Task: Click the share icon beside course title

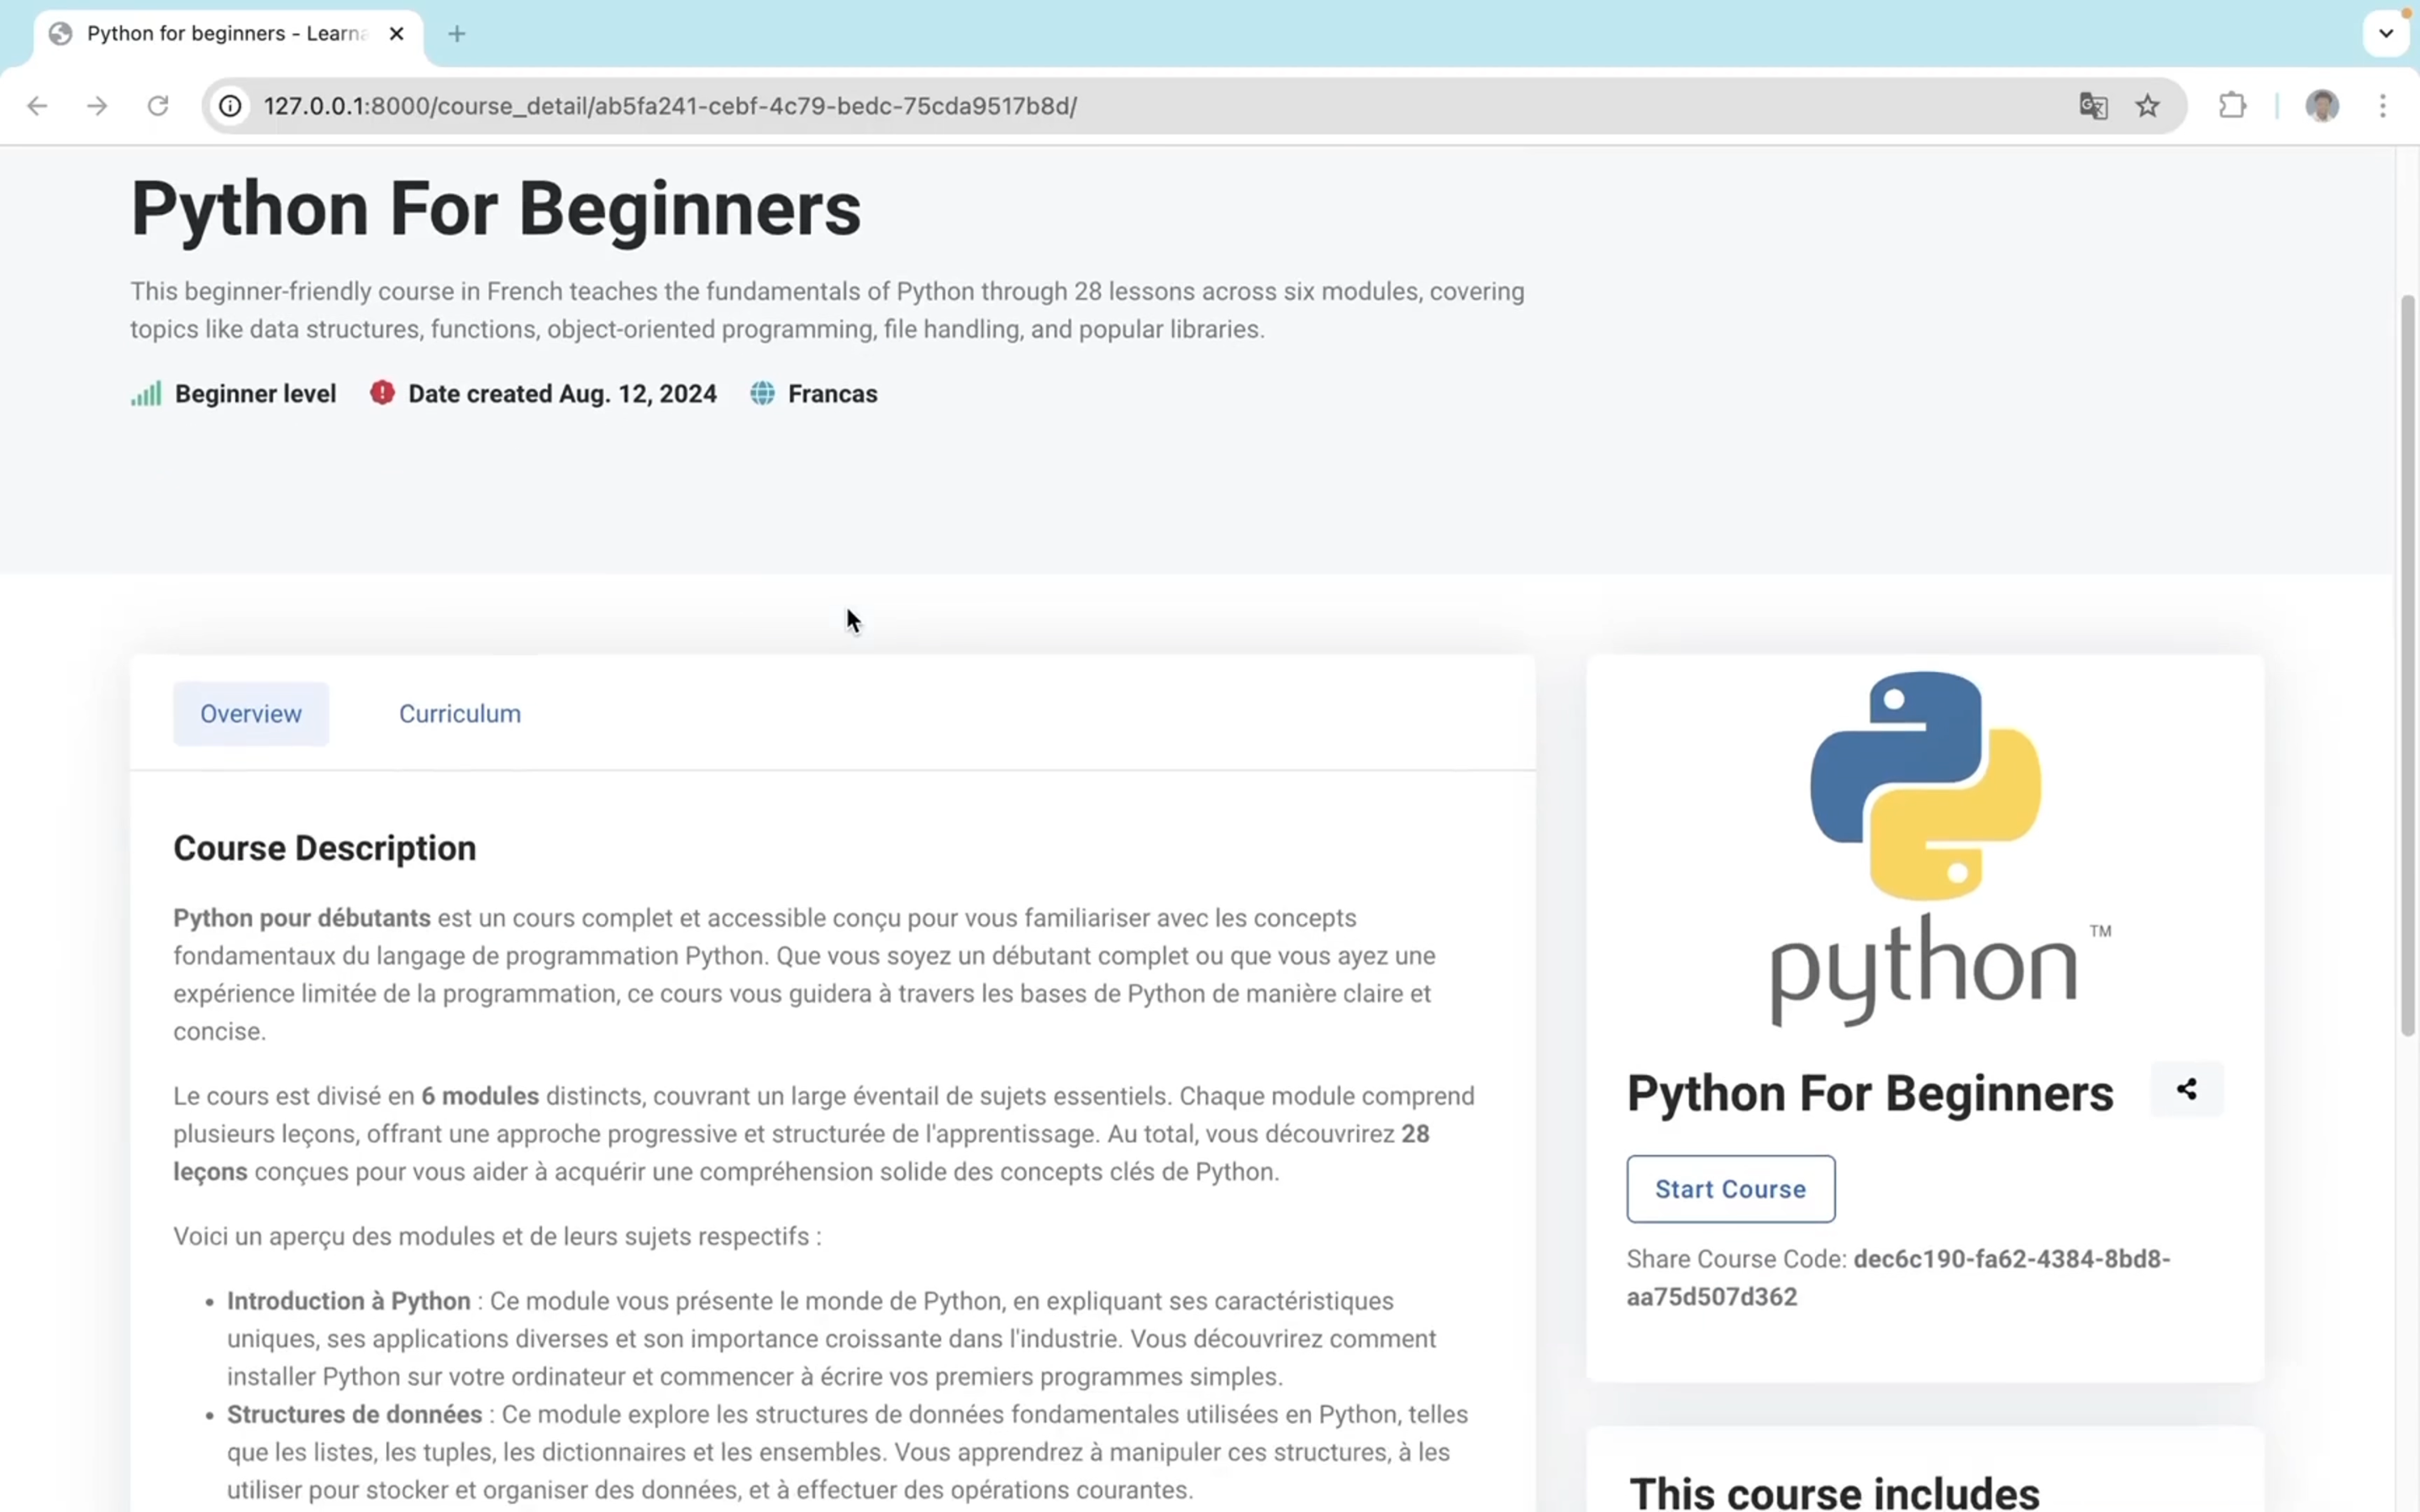Action: tap(2186, 1089)
